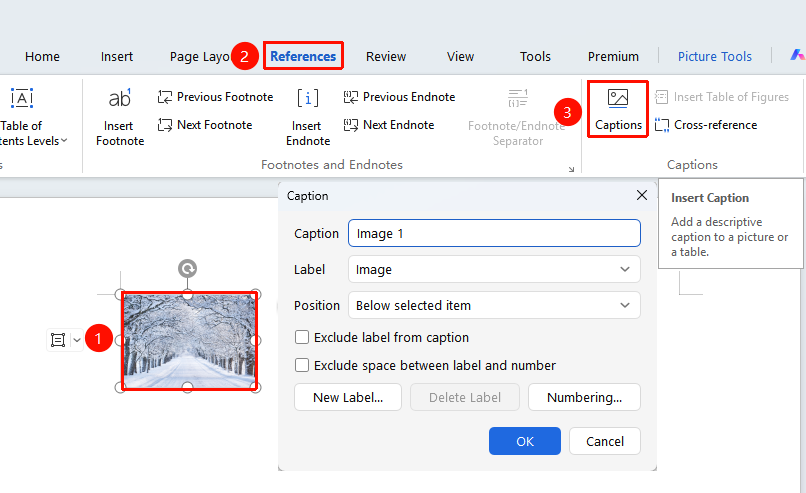The image size is (806, 493).
Task: Open the layout options icon beside picture
Action: pos(58,340)
